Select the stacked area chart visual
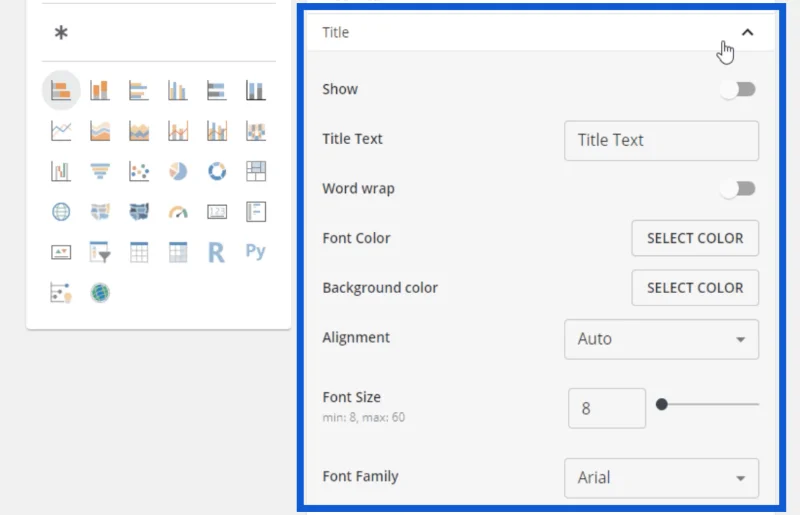Screen dimensions: 800x515 tap(139, 131)
